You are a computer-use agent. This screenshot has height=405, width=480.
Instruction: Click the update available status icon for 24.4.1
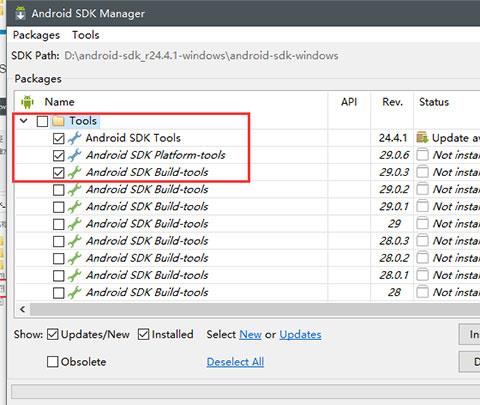422,138
